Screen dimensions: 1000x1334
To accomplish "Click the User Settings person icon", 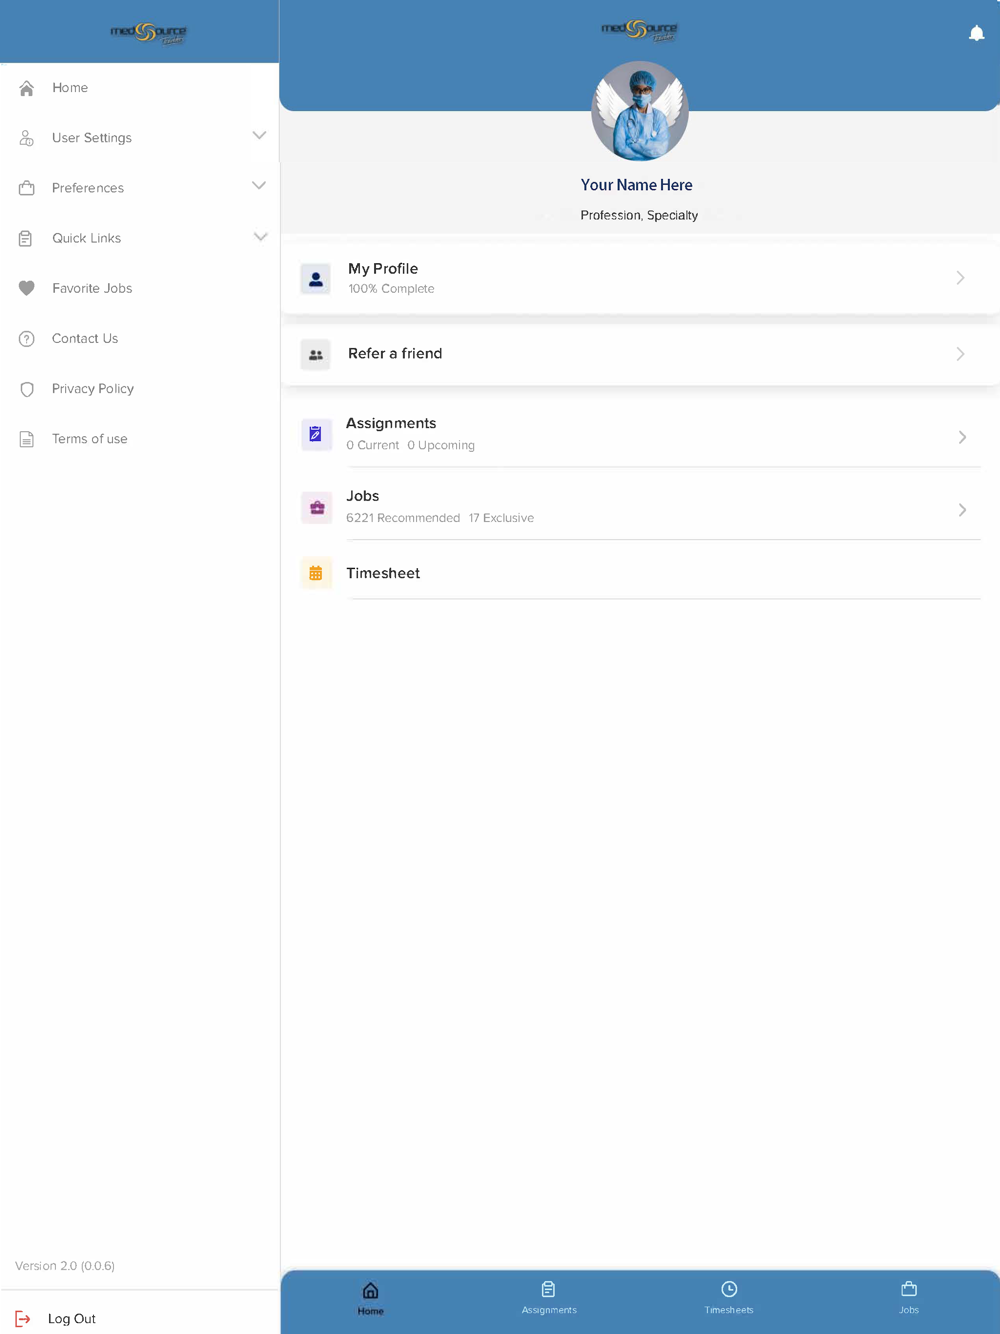I will pos(27,138).
